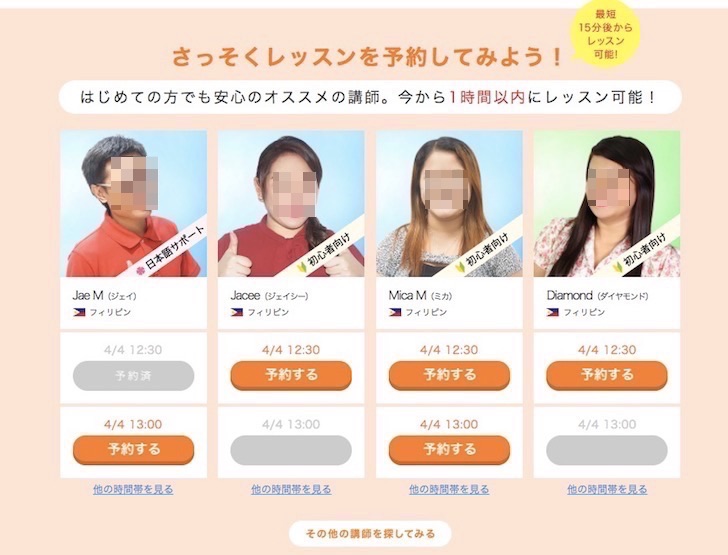Screen dimensions: 728x555
Task: Open 他の時間帯を見る link under Jacee
Action: click(x=291, y=489)
